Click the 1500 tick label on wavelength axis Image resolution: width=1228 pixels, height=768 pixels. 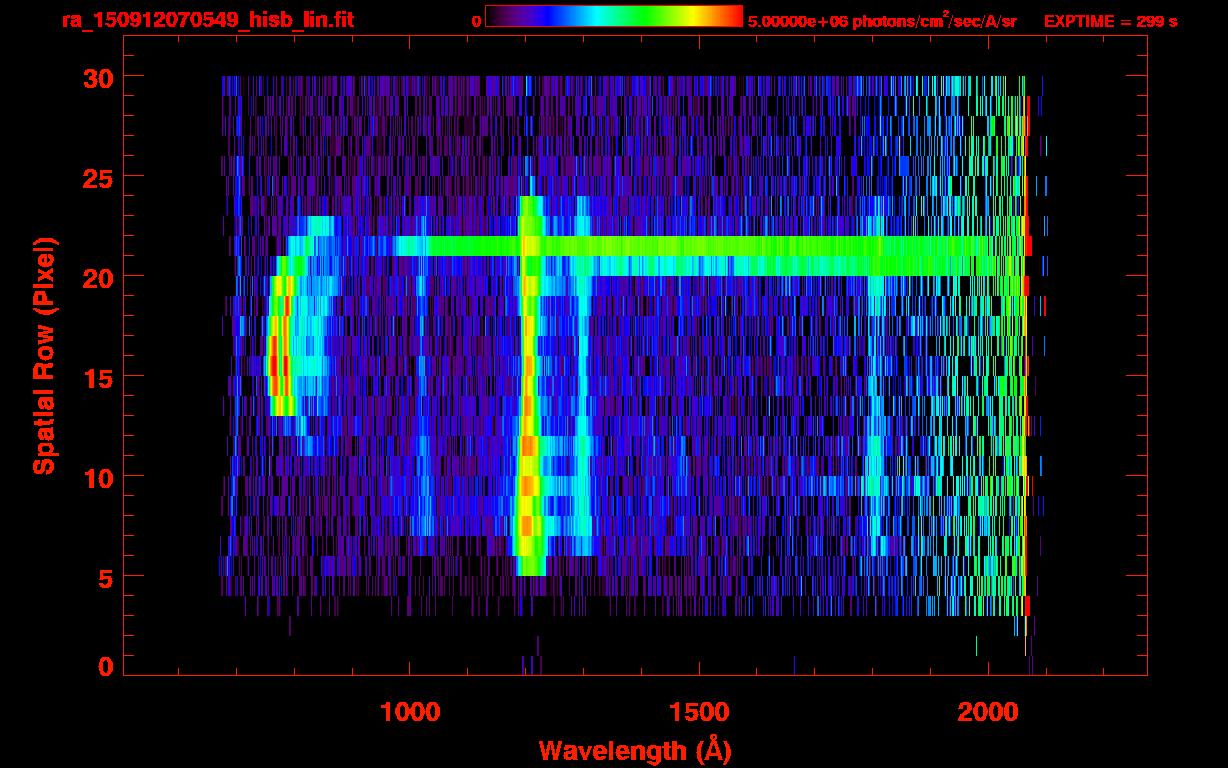tap(699, 712)
